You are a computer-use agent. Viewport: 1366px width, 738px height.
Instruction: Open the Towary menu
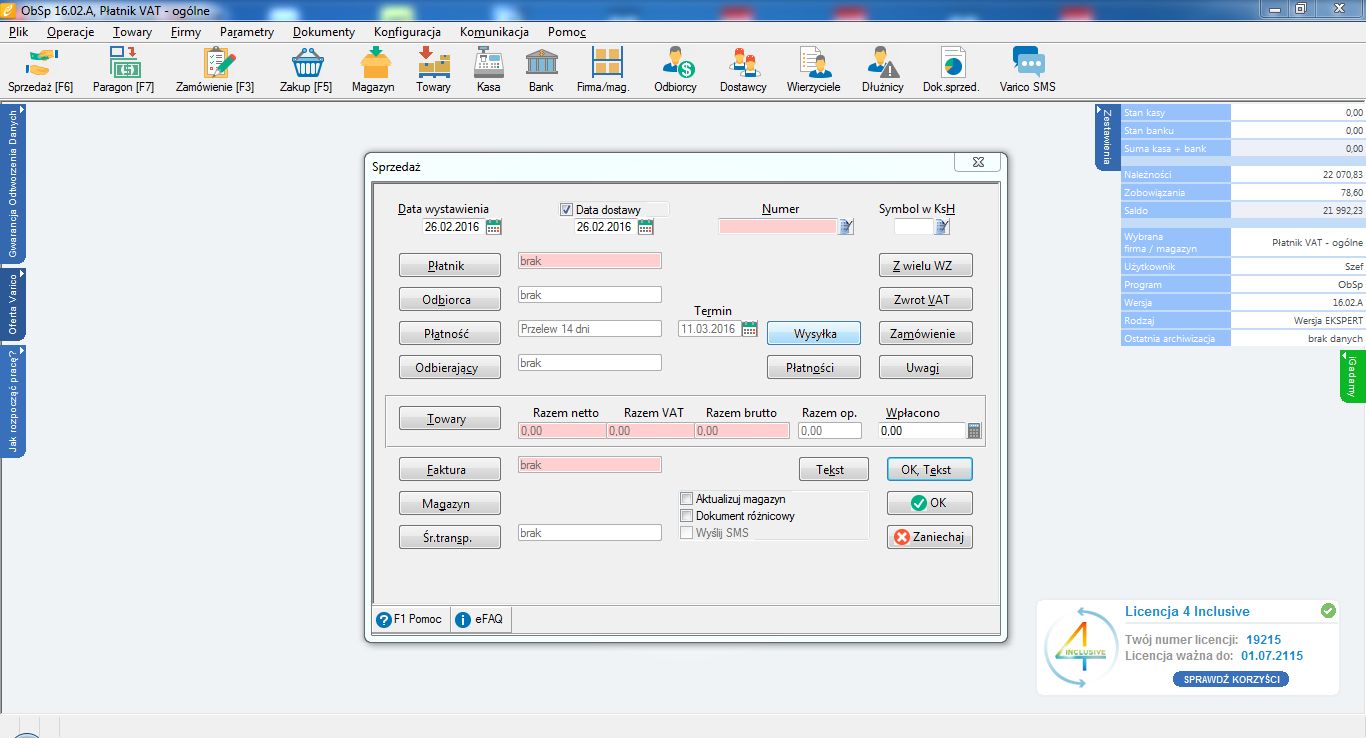[x=132, y=32]
